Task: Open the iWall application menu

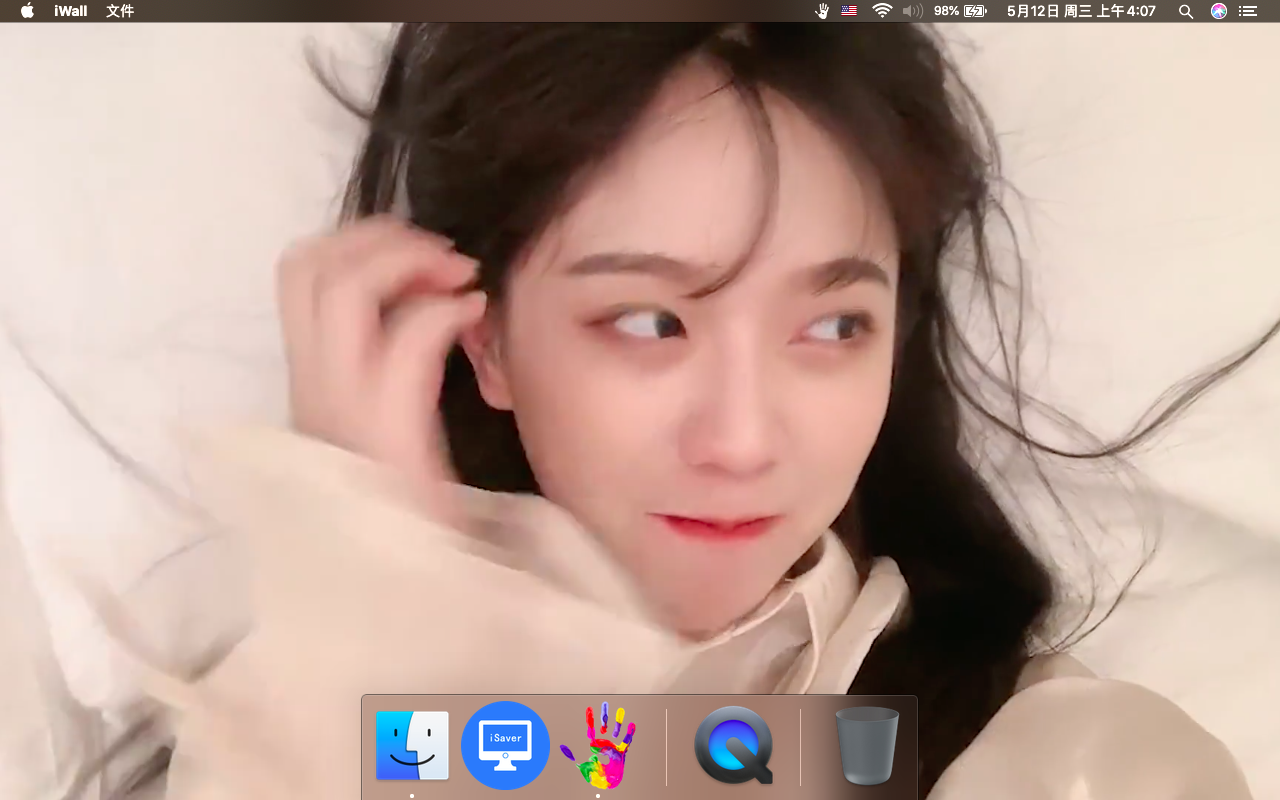Action: point(71,11)
